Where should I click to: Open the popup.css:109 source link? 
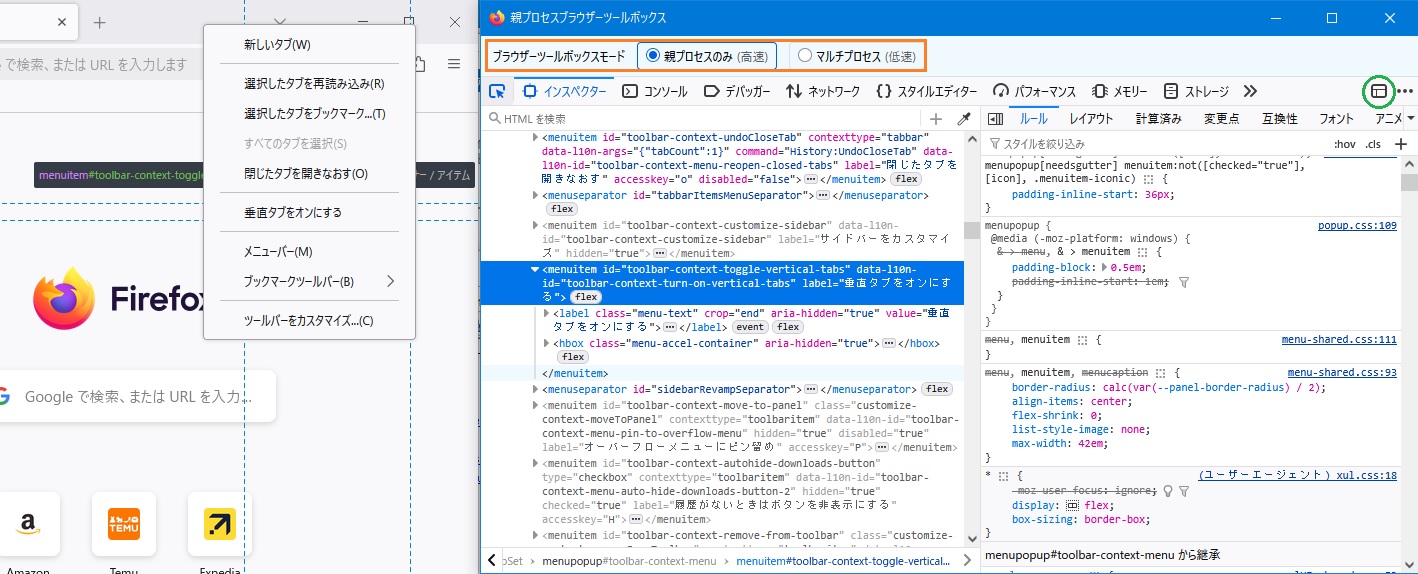coord(1356,226)
